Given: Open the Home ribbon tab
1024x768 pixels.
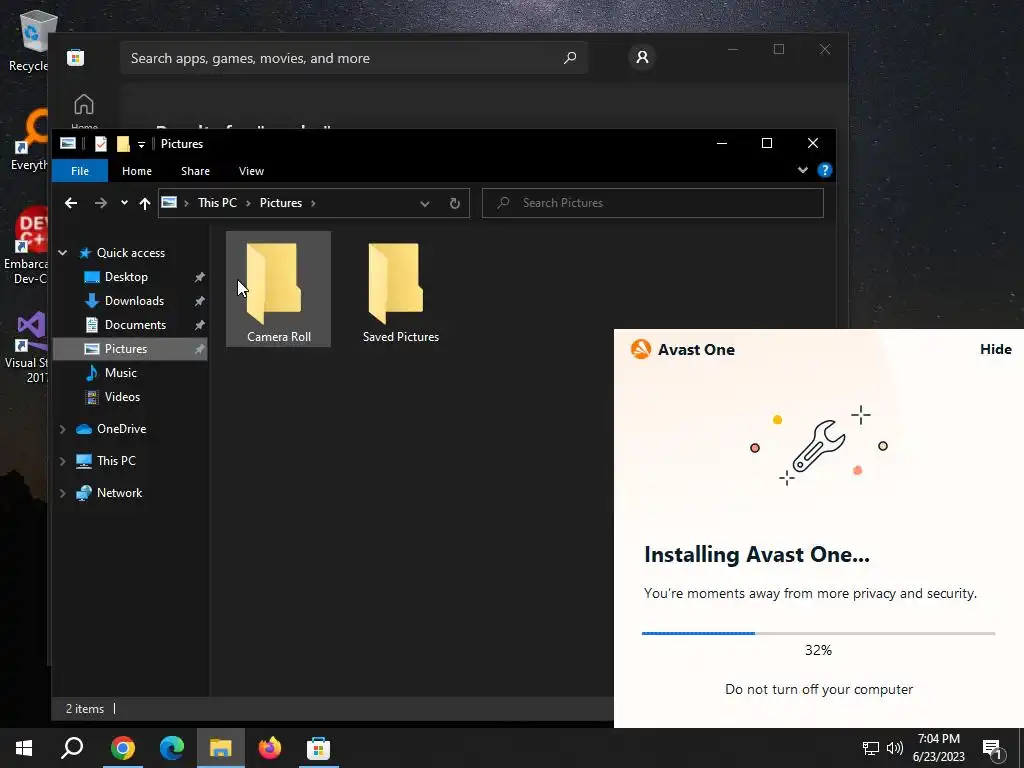Looking at the screenshot, I should [x=136, y=171].
